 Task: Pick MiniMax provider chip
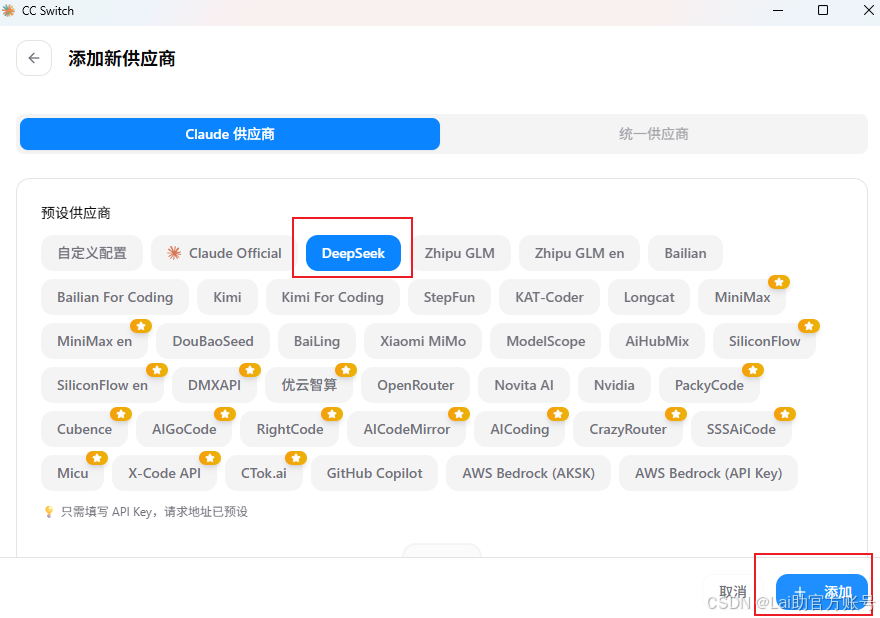[x=742, y=297]
